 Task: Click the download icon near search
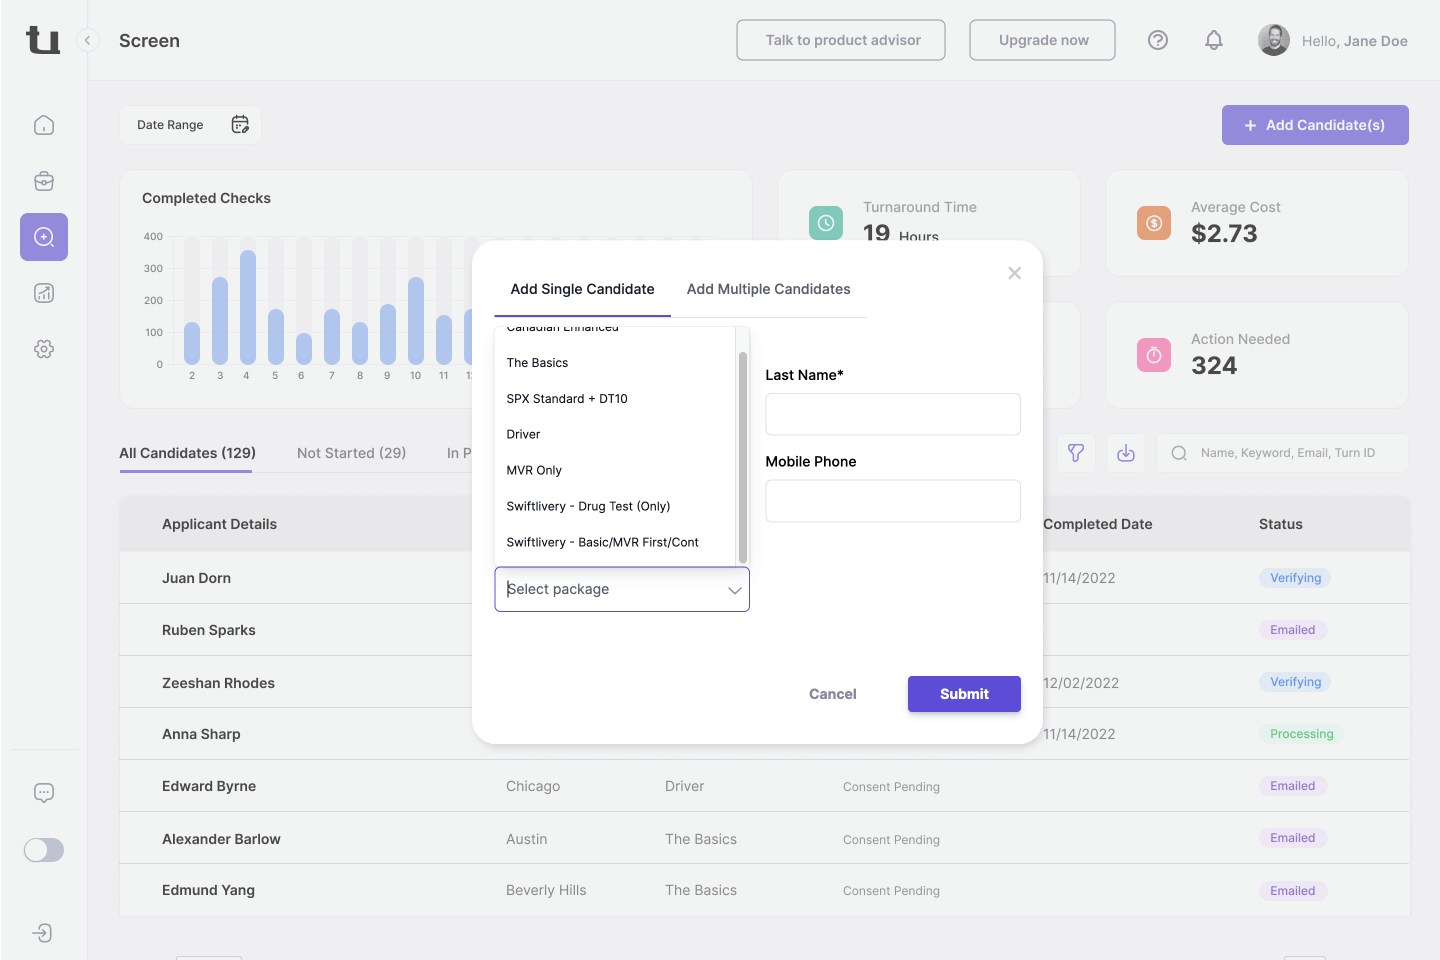[1126, 453]
